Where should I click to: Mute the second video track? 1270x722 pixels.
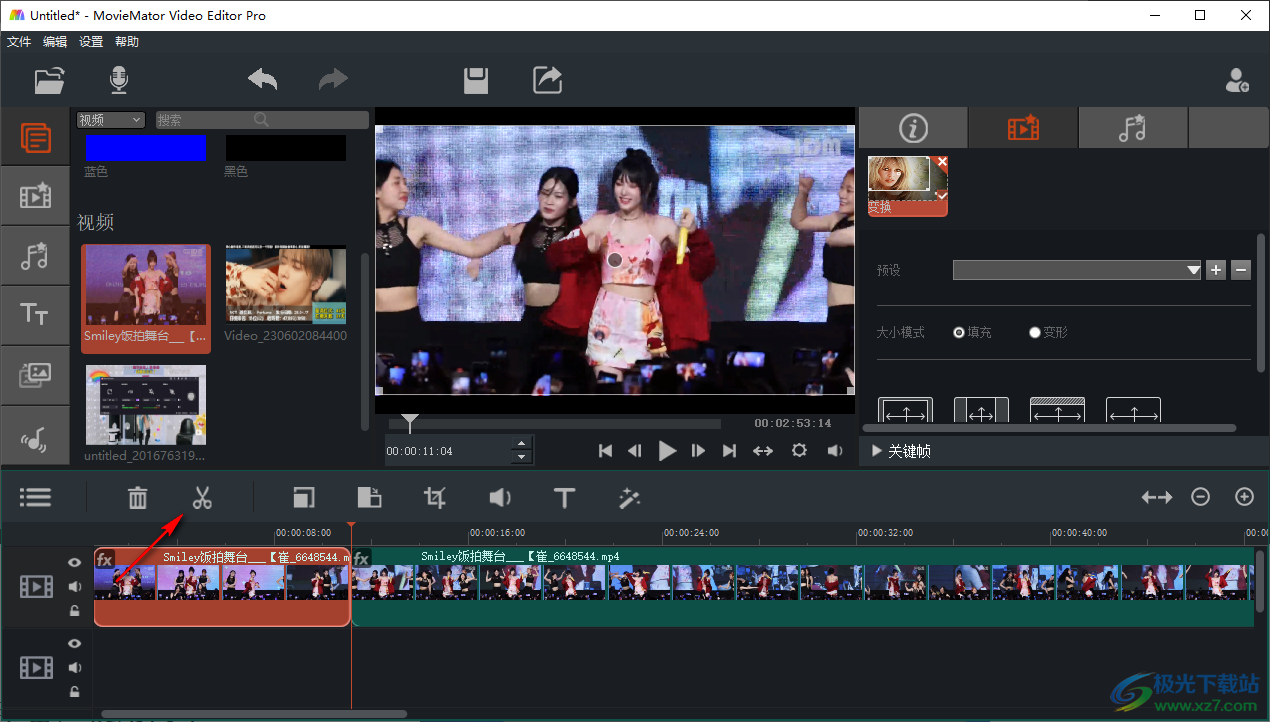click(x=75, y=668)
